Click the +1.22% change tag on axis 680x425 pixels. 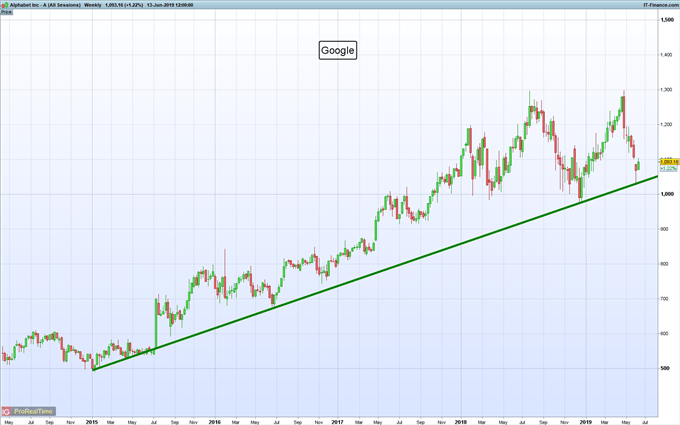click(668, 168)
